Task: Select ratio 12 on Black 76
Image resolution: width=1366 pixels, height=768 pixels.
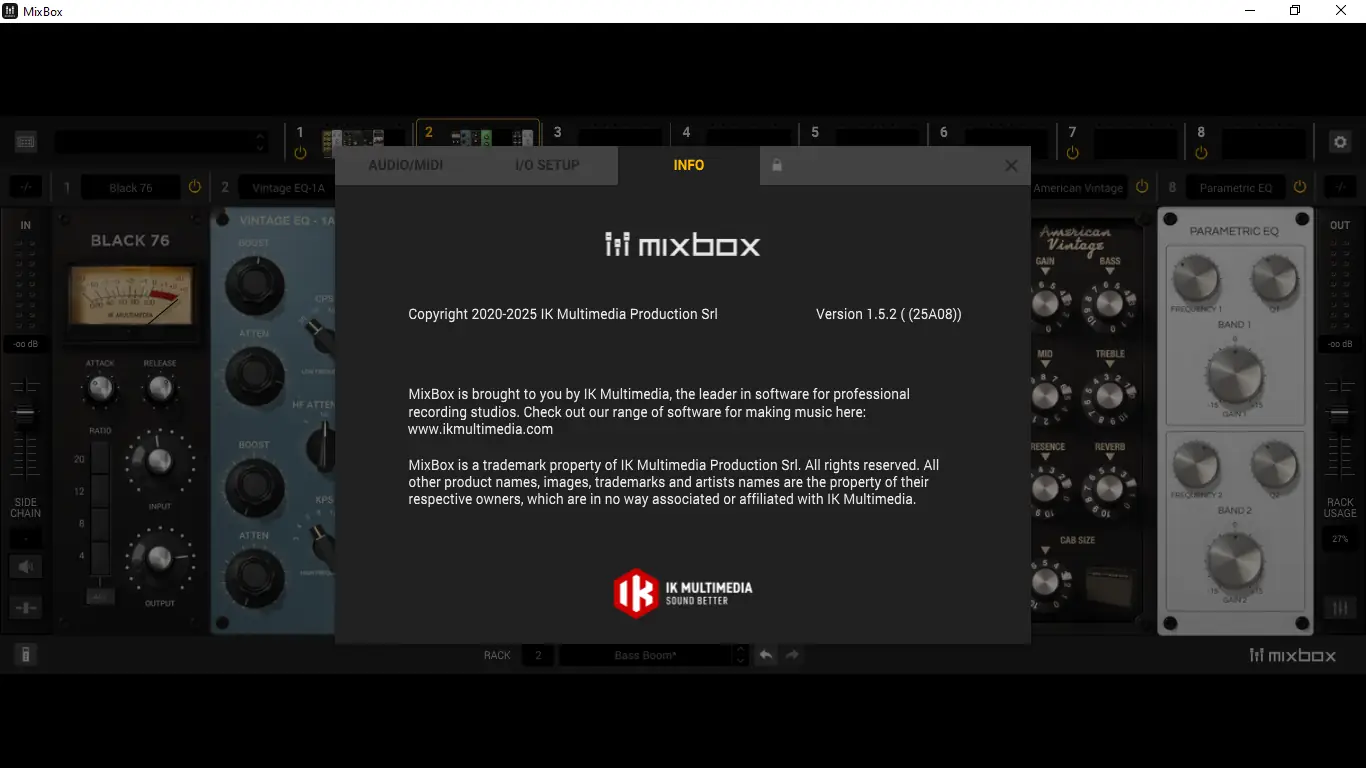Action: pyautogui.click(x=99, y=491)
